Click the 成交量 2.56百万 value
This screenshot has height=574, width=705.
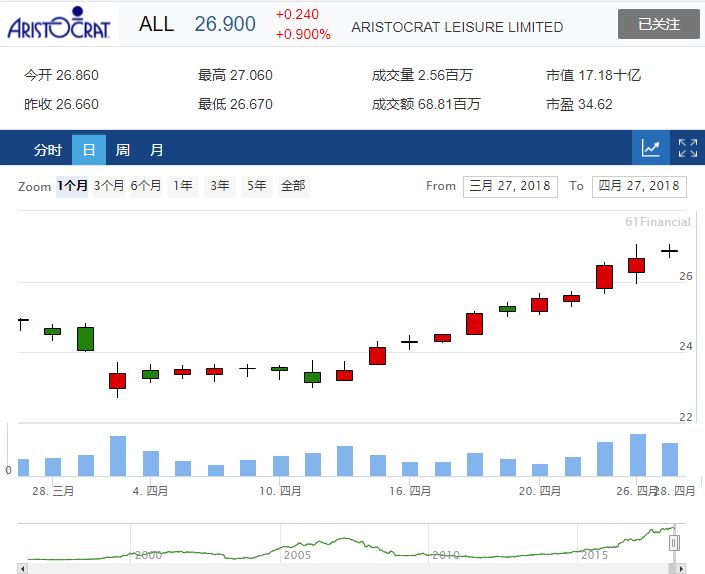(x=422, y=75)
